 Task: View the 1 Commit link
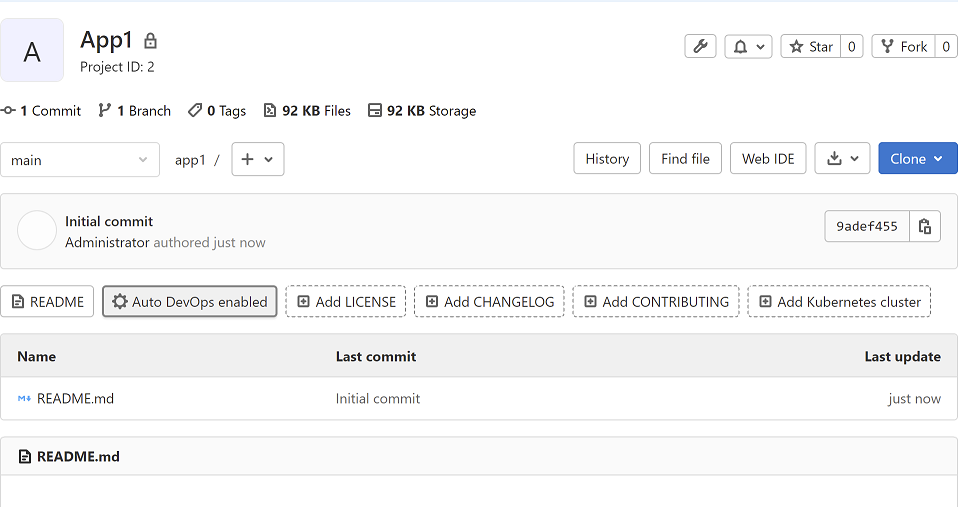[42, 111]
